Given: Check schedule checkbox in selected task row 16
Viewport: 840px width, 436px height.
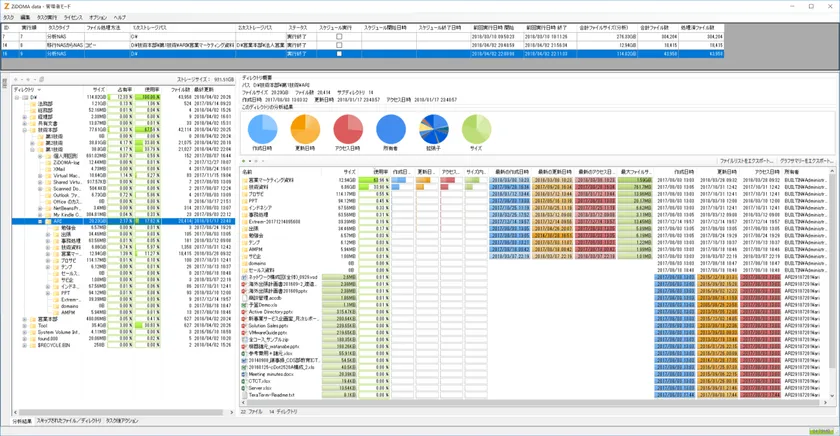Looking at the screenshot, I should click(x=339, y=54).
